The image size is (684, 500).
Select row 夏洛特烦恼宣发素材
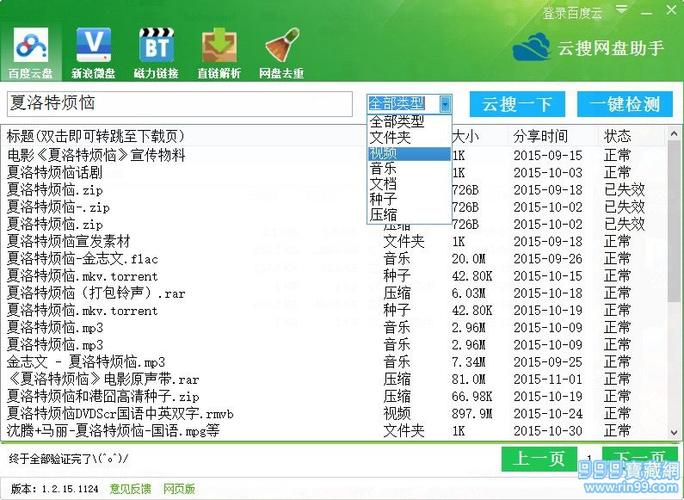335,241
